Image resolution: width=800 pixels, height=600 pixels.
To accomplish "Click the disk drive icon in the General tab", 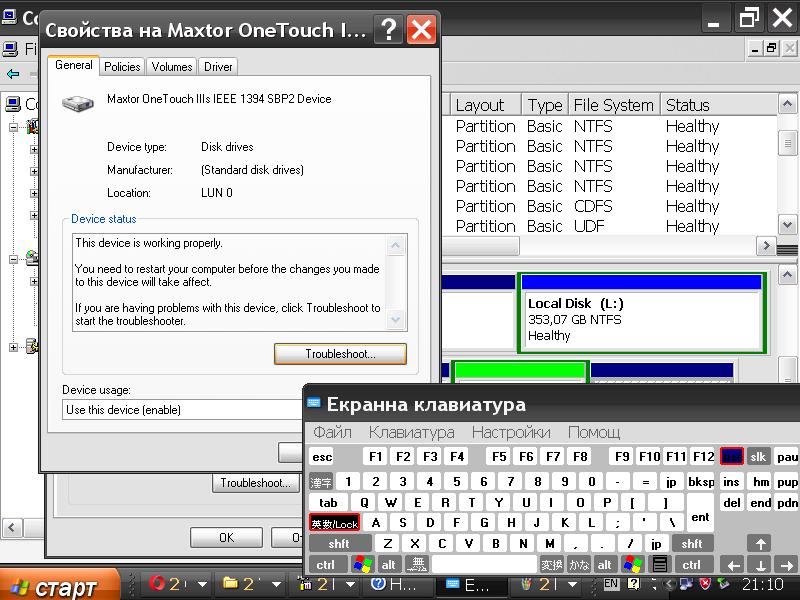I will tap(78, 104).
